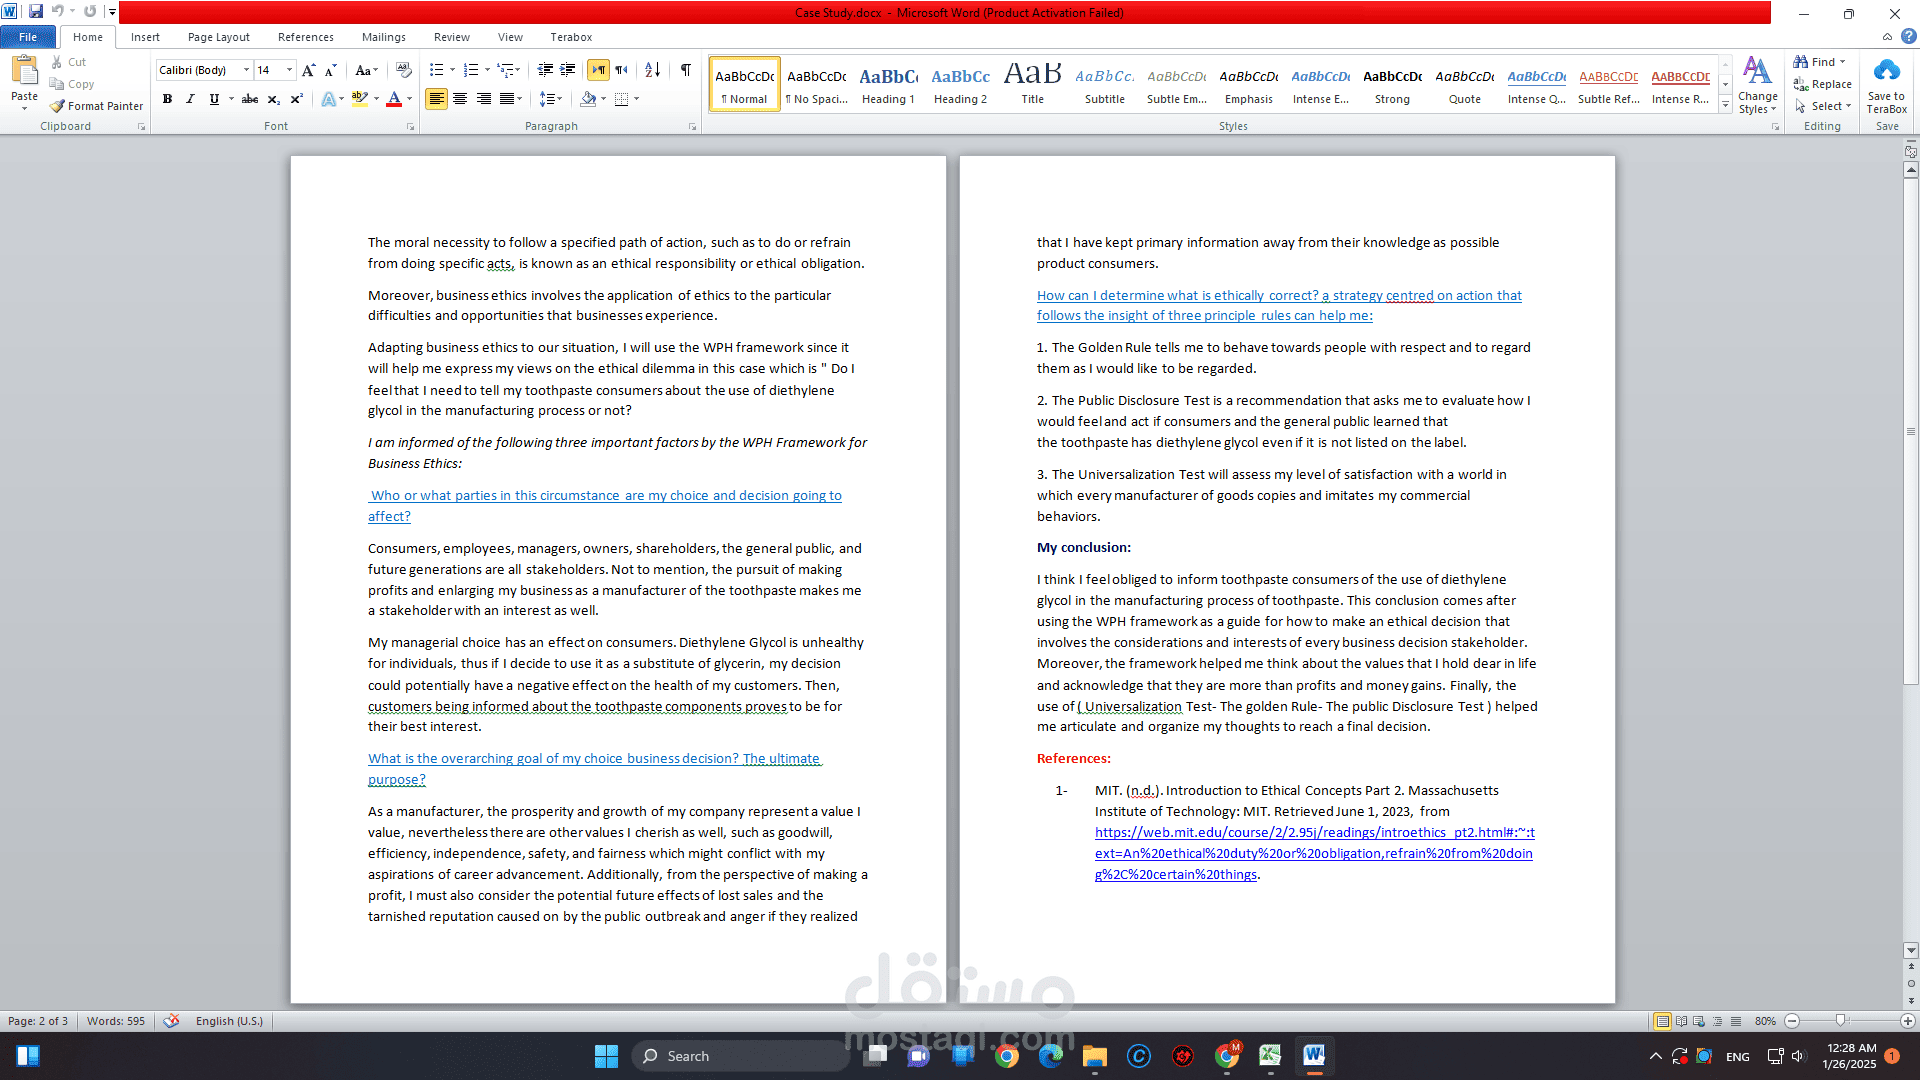The width and height of the screenshot is (1920, 1080).
Task: Open the bullets list dropdown arrow
Action: point(452,70)
